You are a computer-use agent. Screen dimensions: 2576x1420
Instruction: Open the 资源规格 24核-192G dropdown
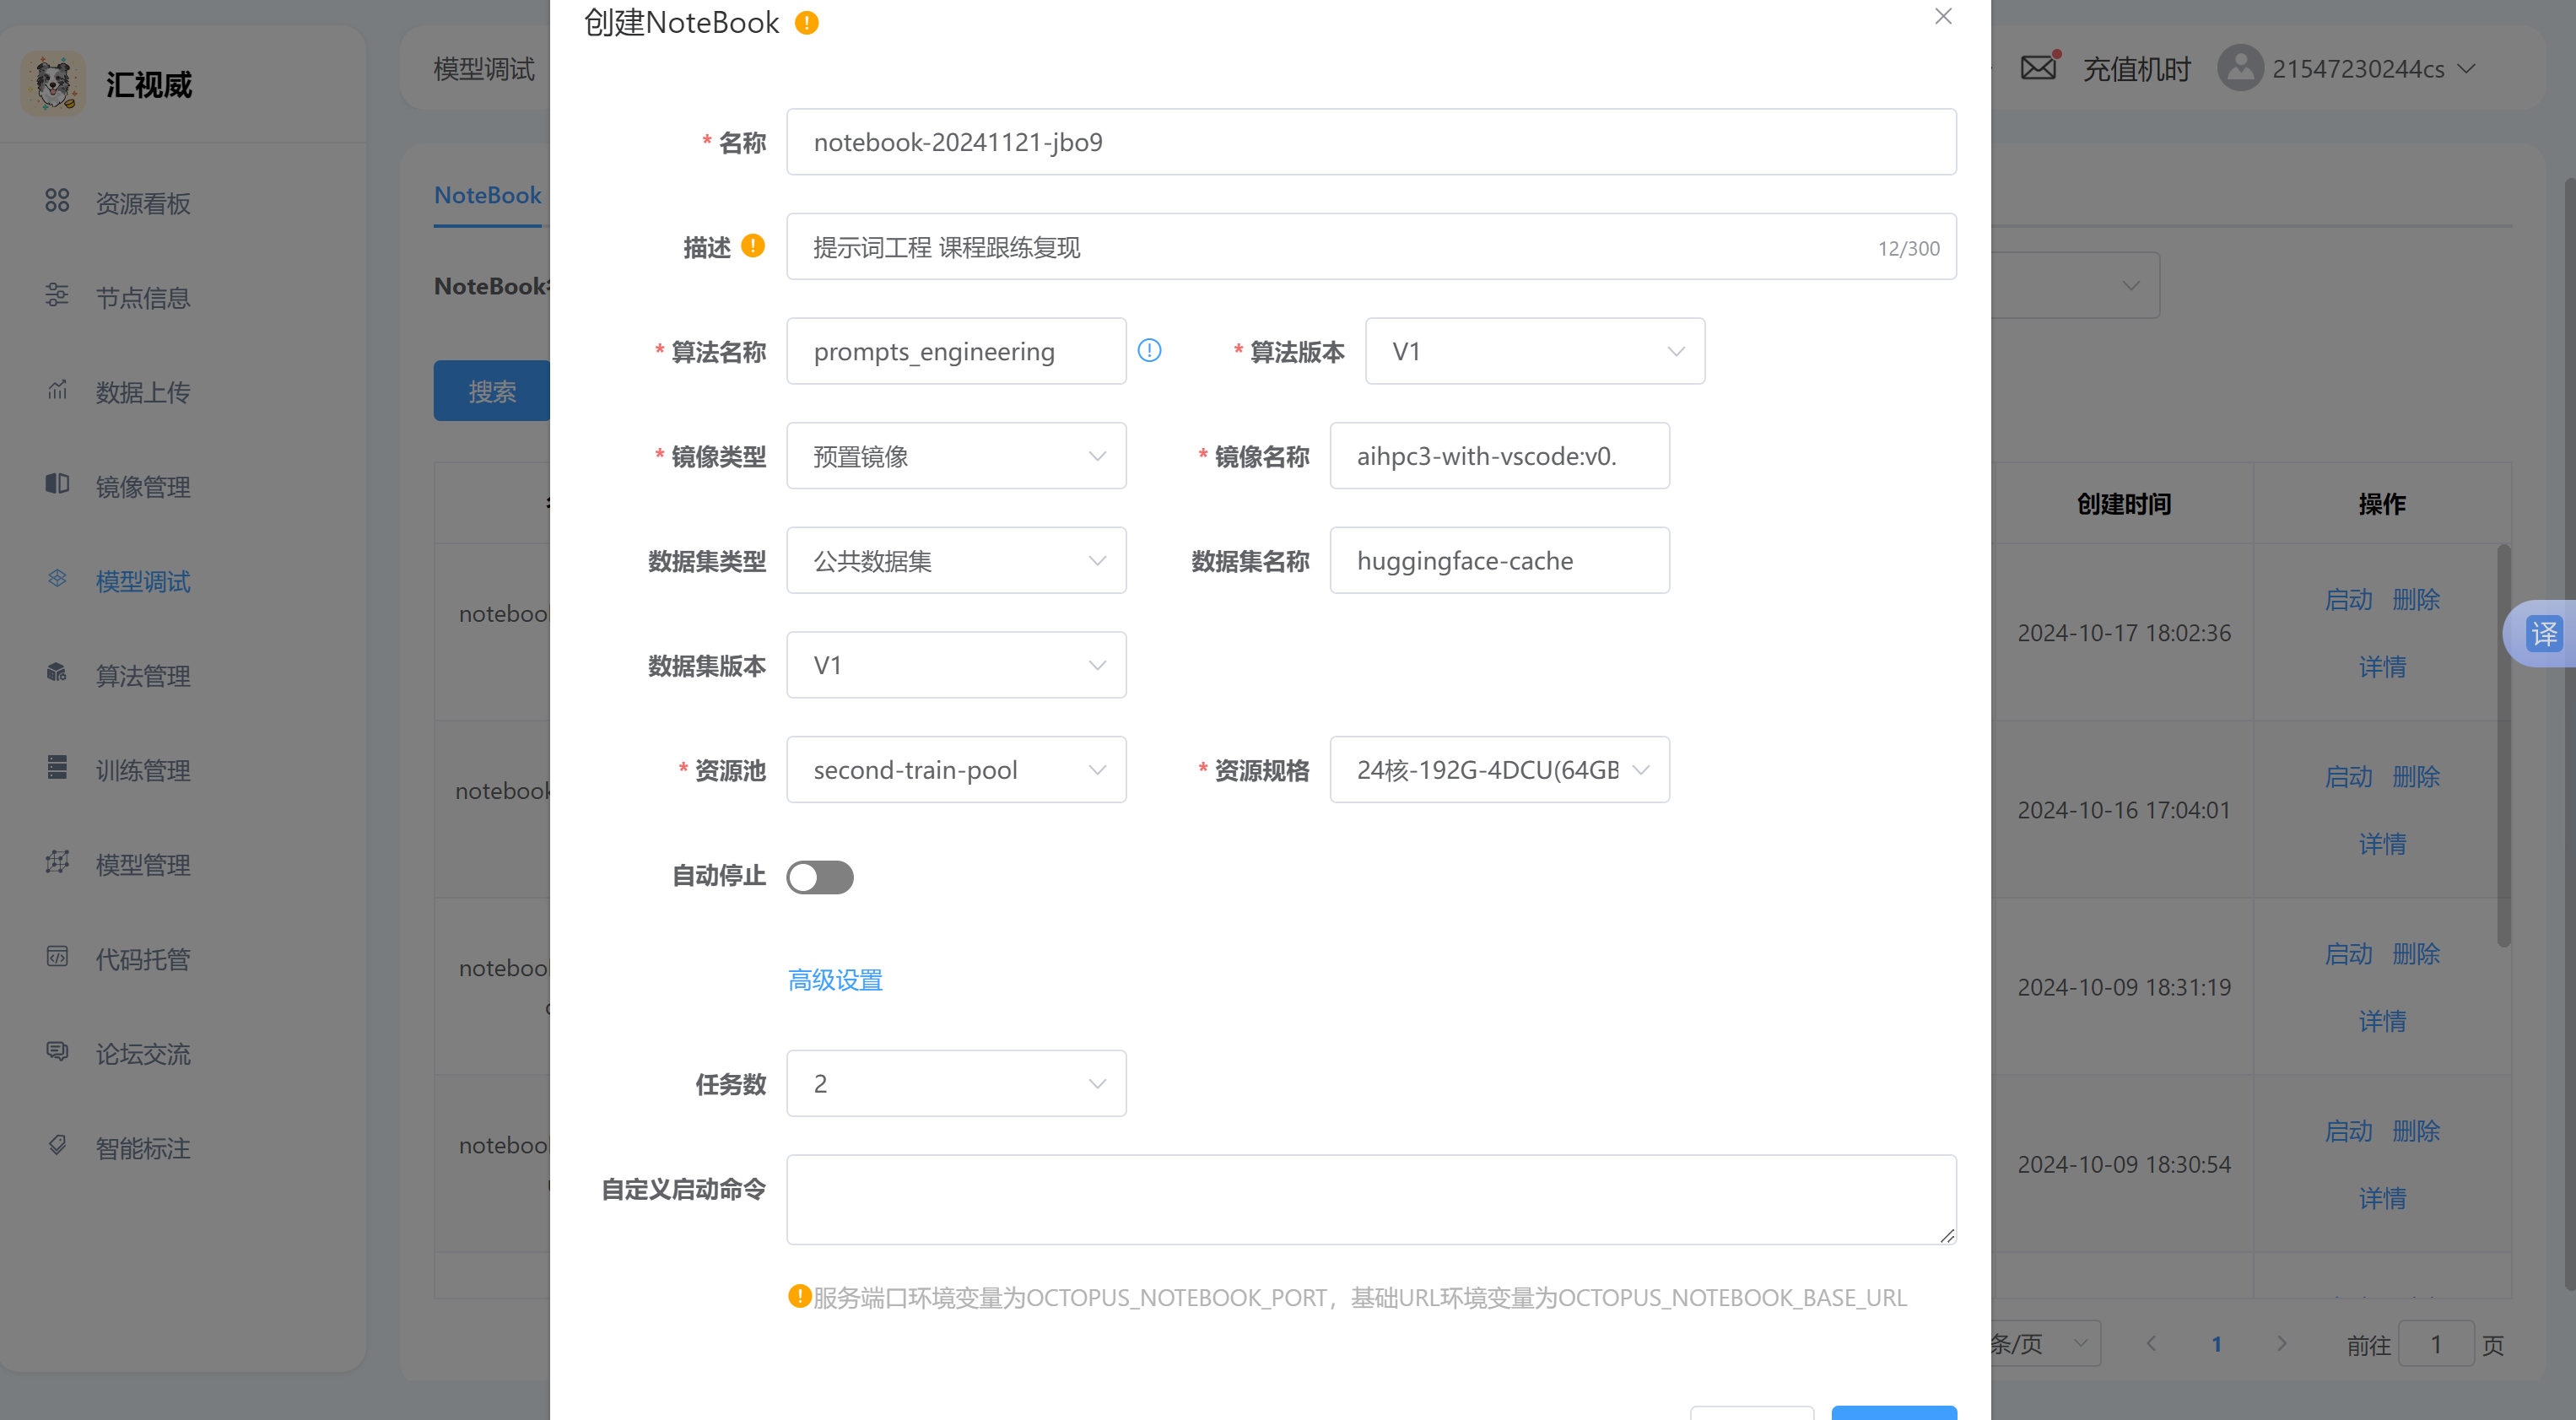click(x=1499, y=770)
